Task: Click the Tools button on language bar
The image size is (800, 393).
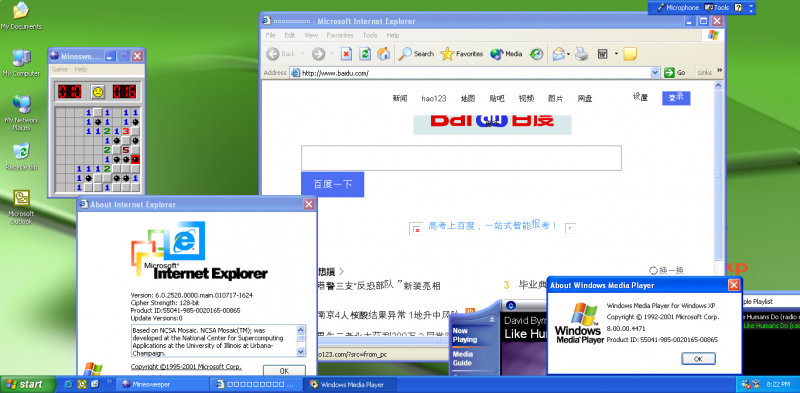Action: 716,8
